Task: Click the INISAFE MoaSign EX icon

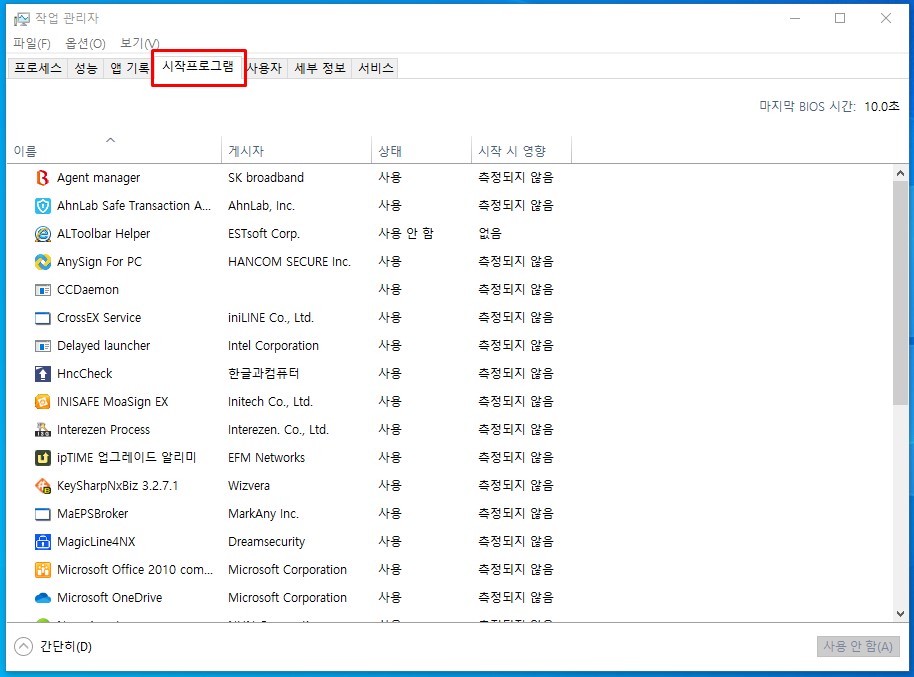Action: pyautogui.click(x=43, y=401)
